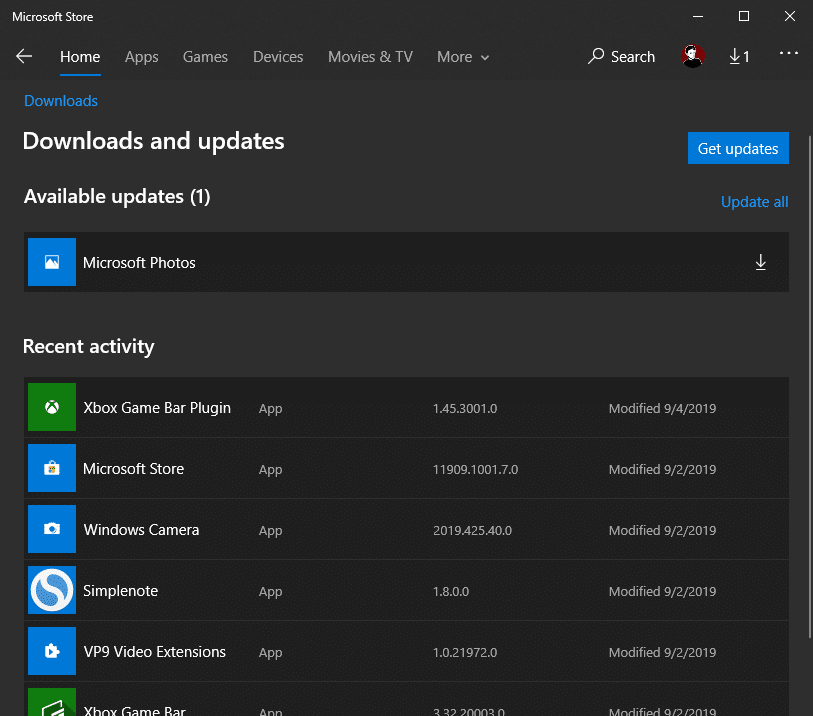Click version 1.0.21972.0 text

[x=465, y=652]
